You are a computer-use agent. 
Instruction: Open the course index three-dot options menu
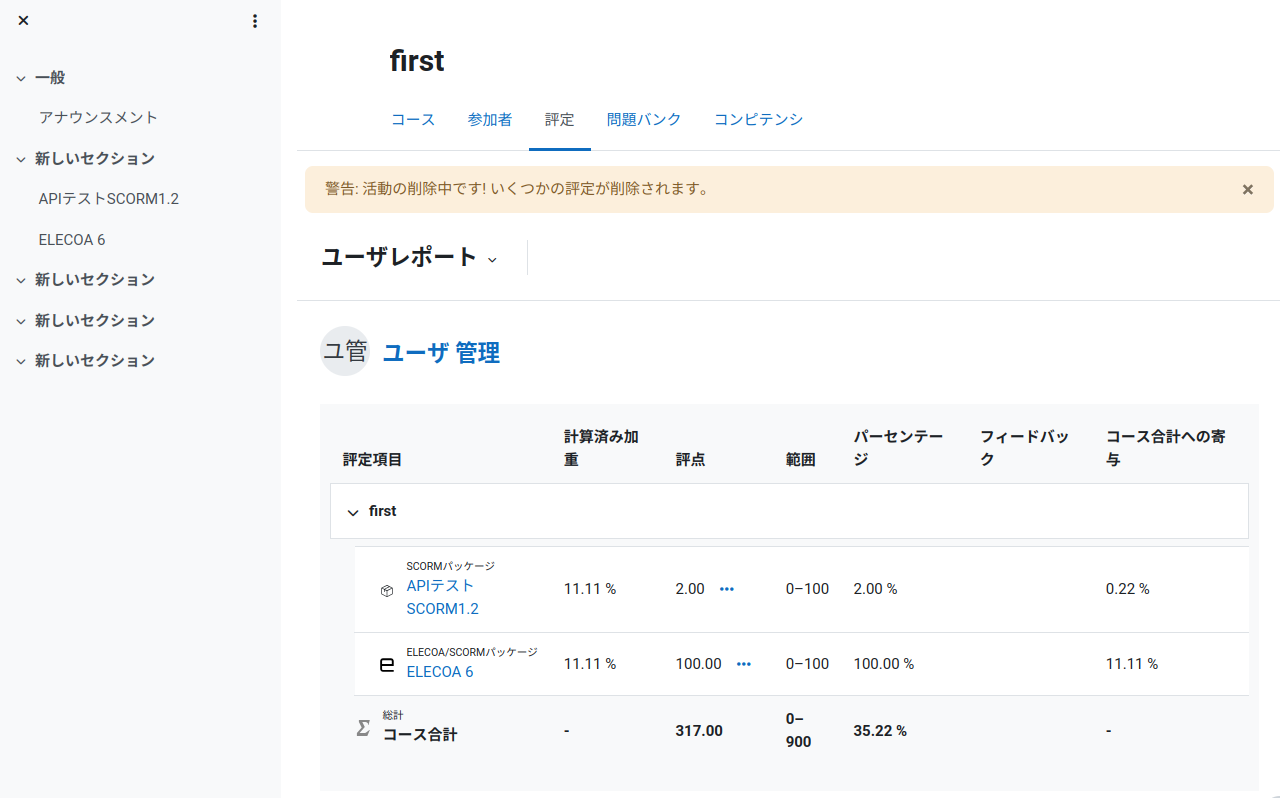click(255, 21)
